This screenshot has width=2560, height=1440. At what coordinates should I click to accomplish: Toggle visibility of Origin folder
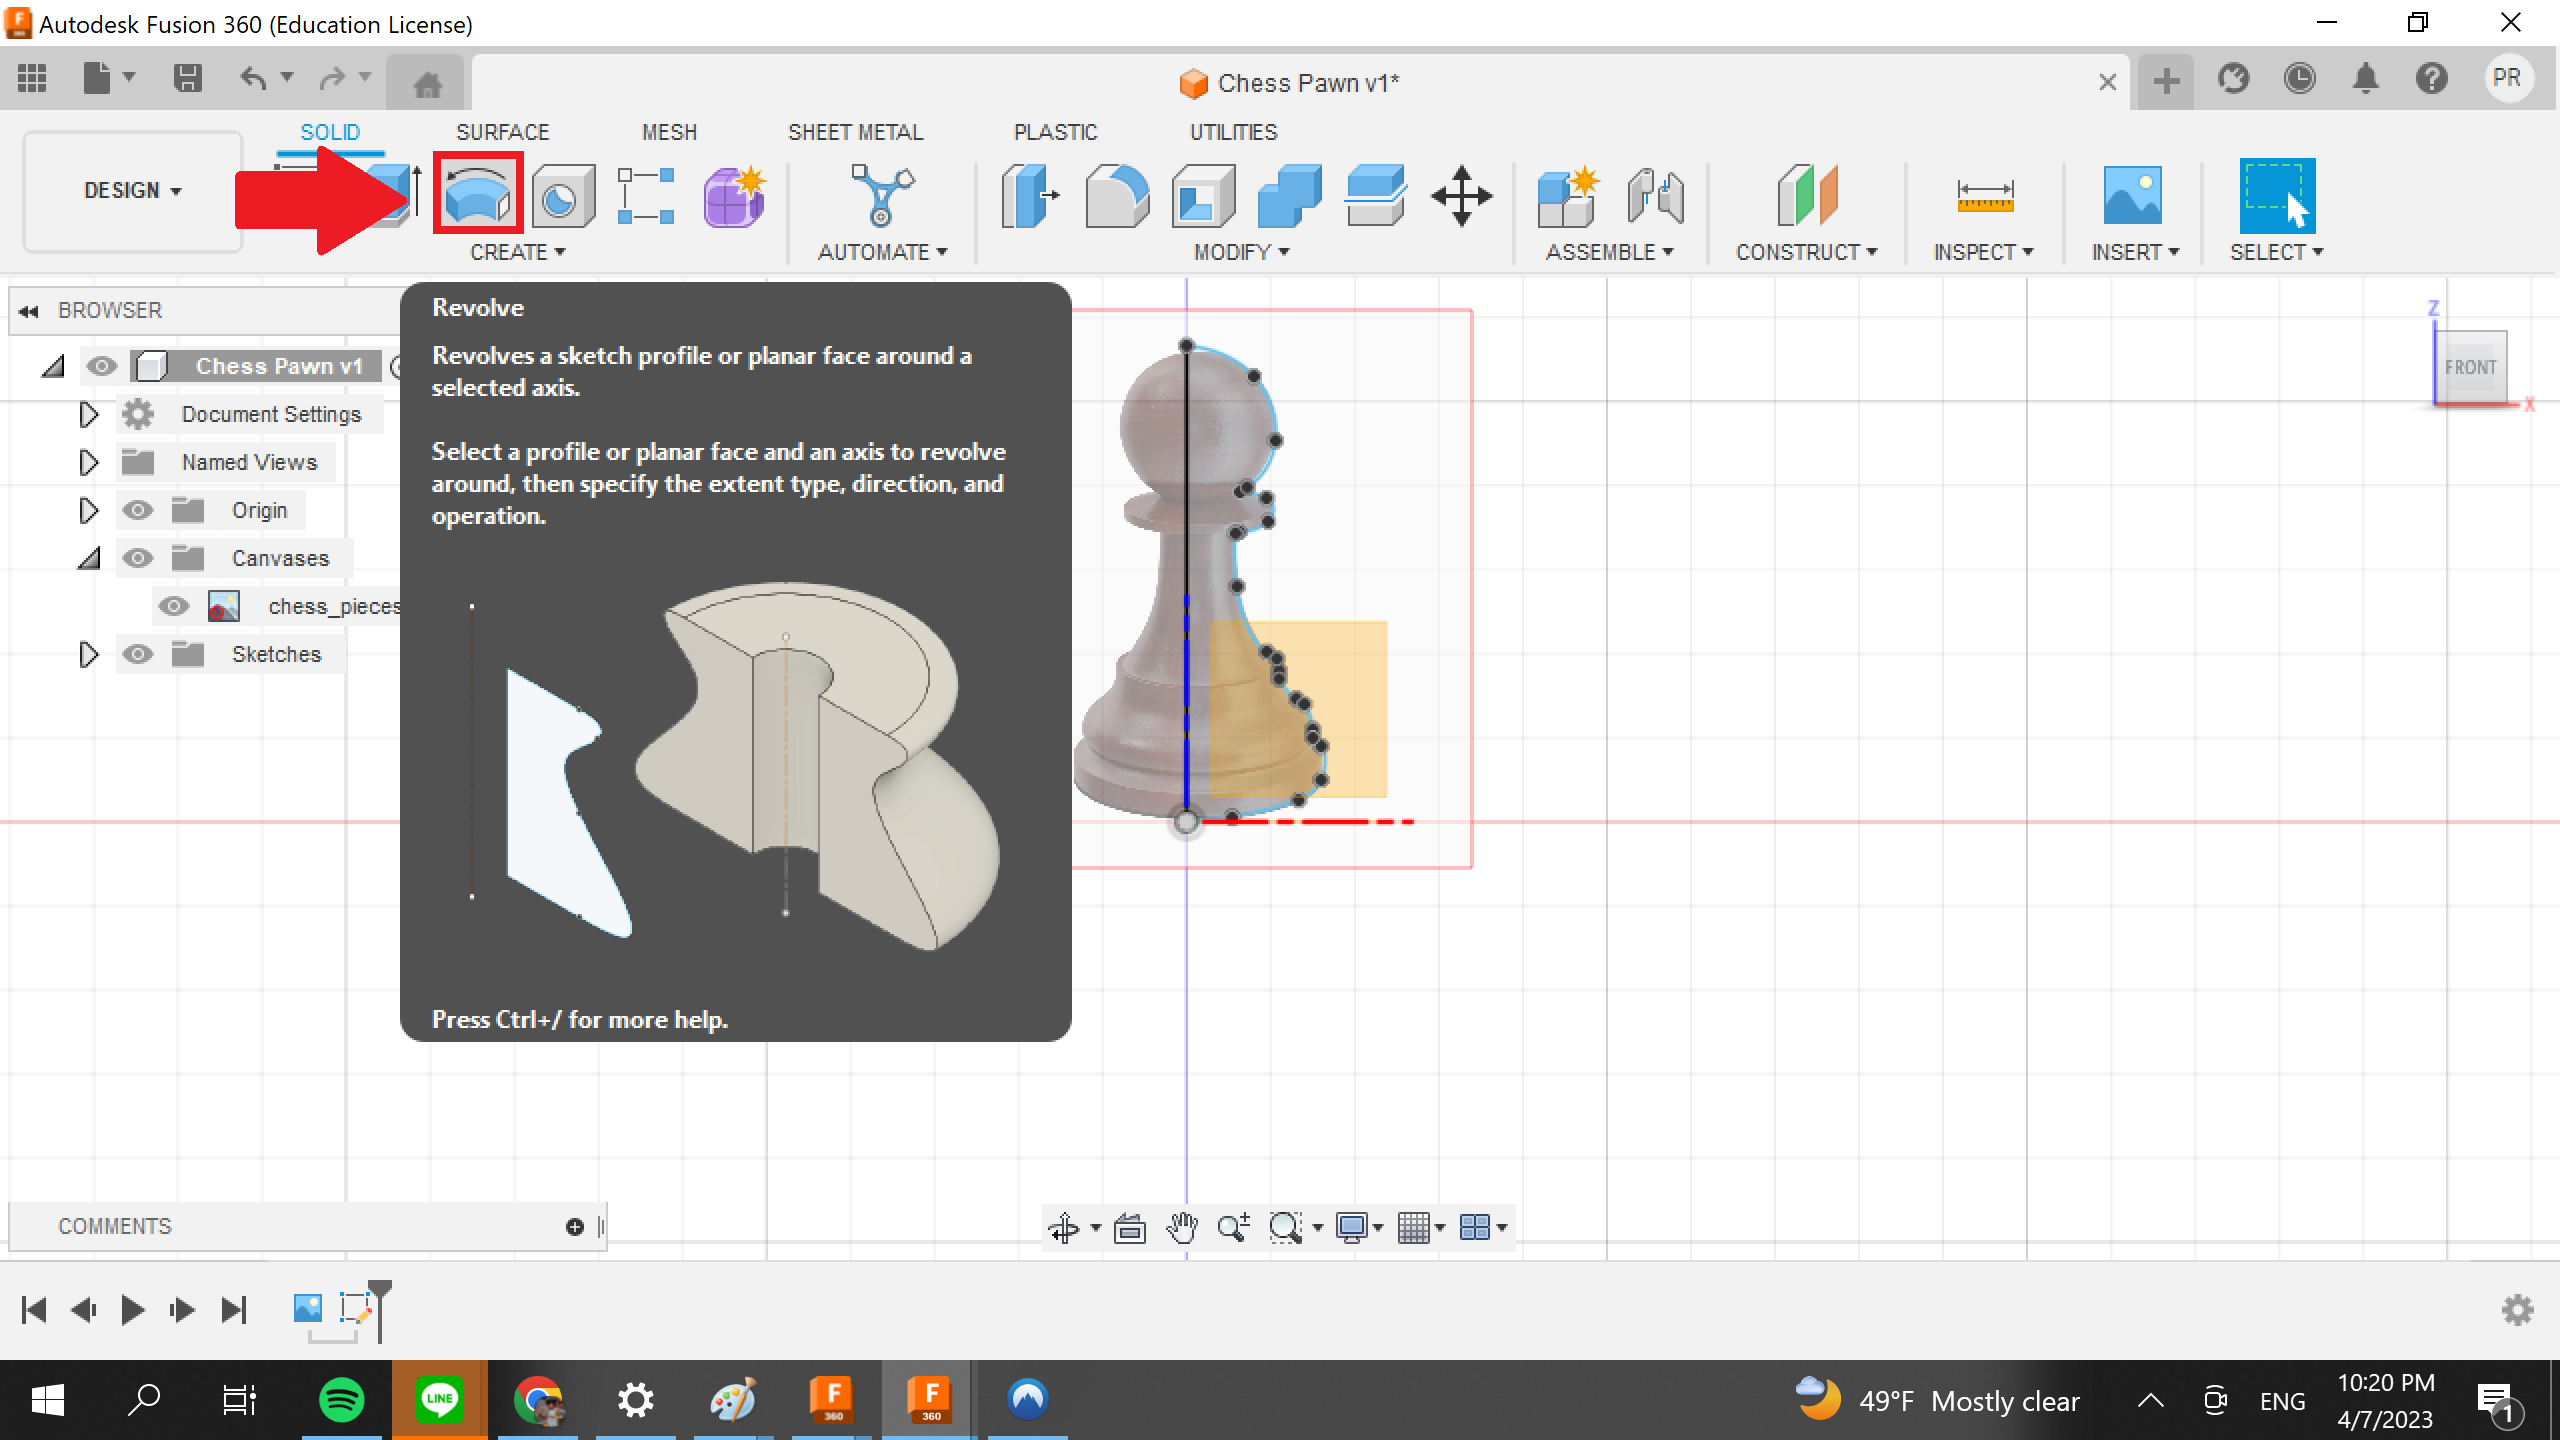point(137,510)
